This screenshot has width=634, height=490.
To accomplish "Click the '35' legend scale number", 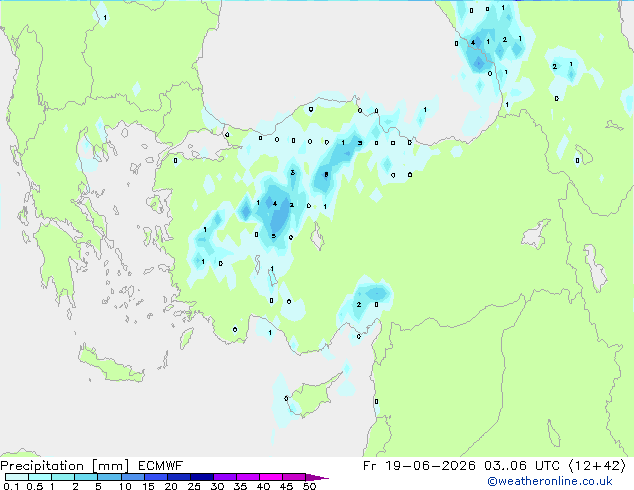I will click(240, 486).
